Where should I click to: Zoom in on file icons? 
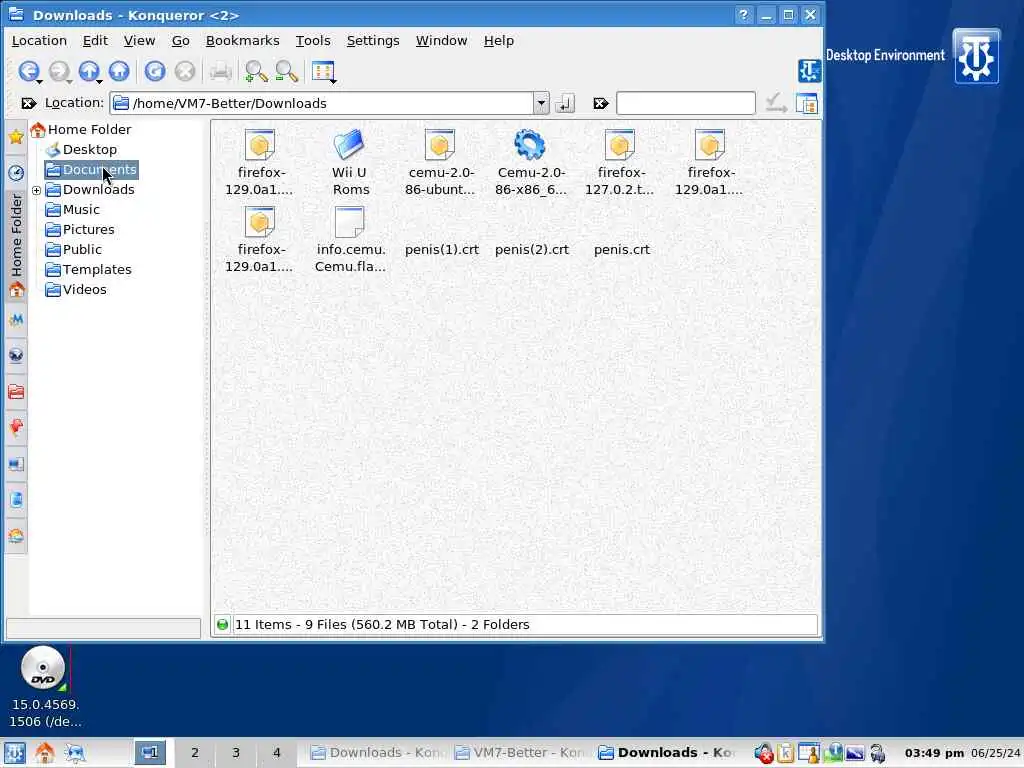click(256, 71)
